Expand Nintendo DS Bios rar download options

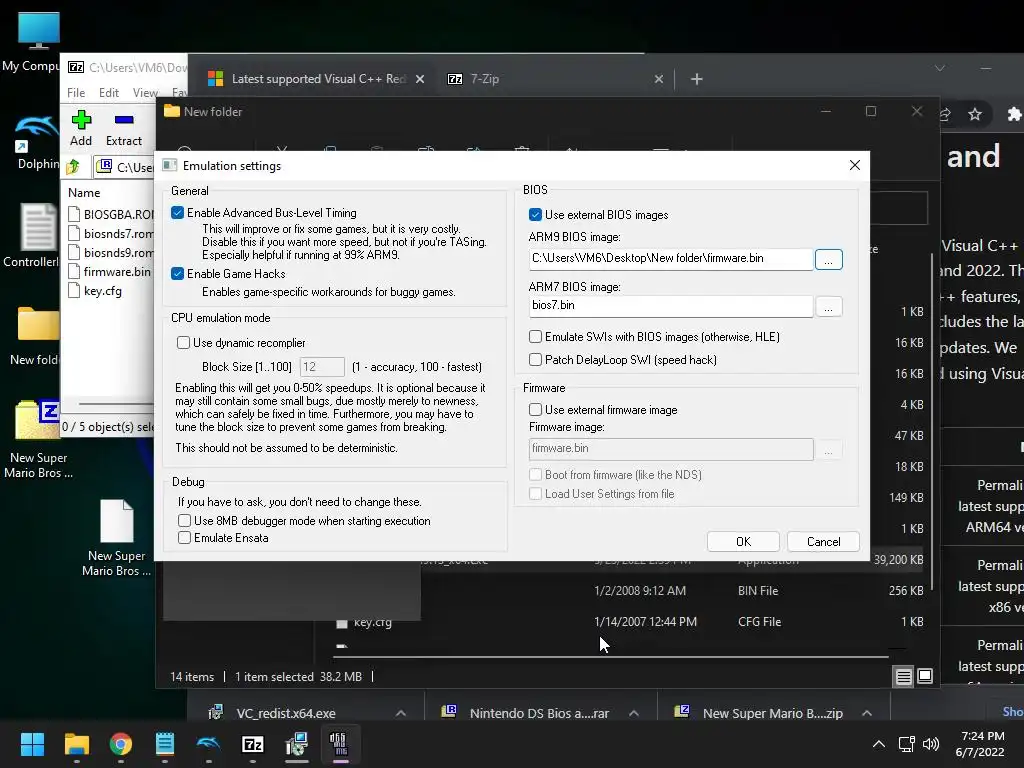[633, 713]
